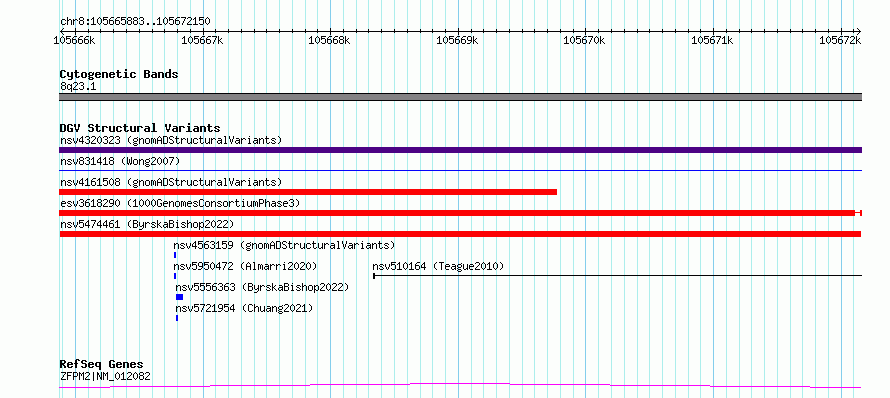890x398 pixels.
Task: Select the small blue nsv5721954 variant mark
Action: click(177, 318)
